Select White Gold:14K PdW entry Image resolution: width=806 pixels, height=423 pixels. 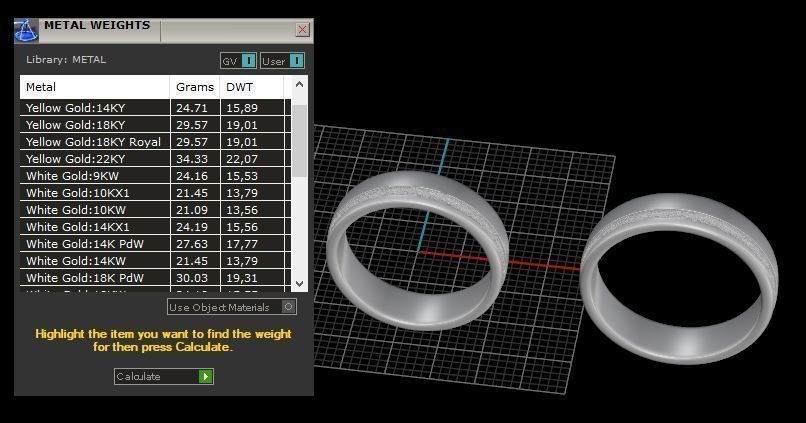(155, 244)
